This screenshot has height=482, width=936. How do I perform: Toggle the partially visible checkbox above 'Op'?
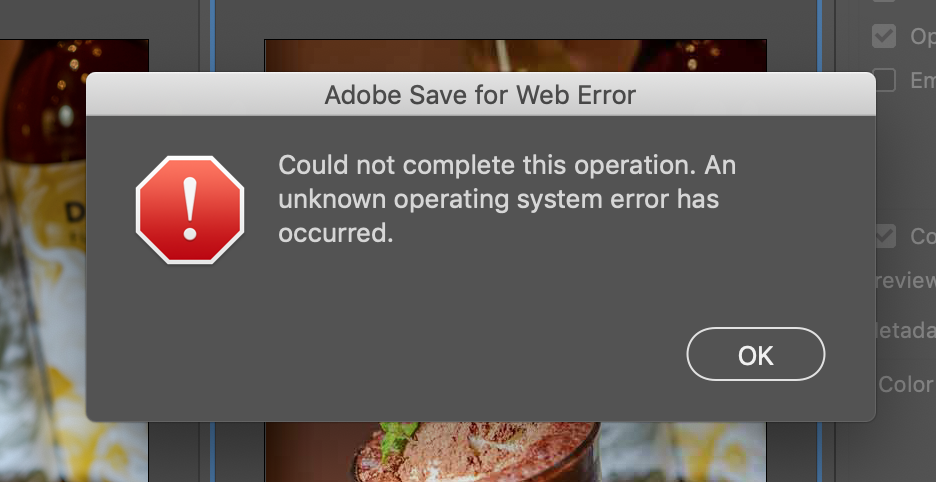coord(883,1)
